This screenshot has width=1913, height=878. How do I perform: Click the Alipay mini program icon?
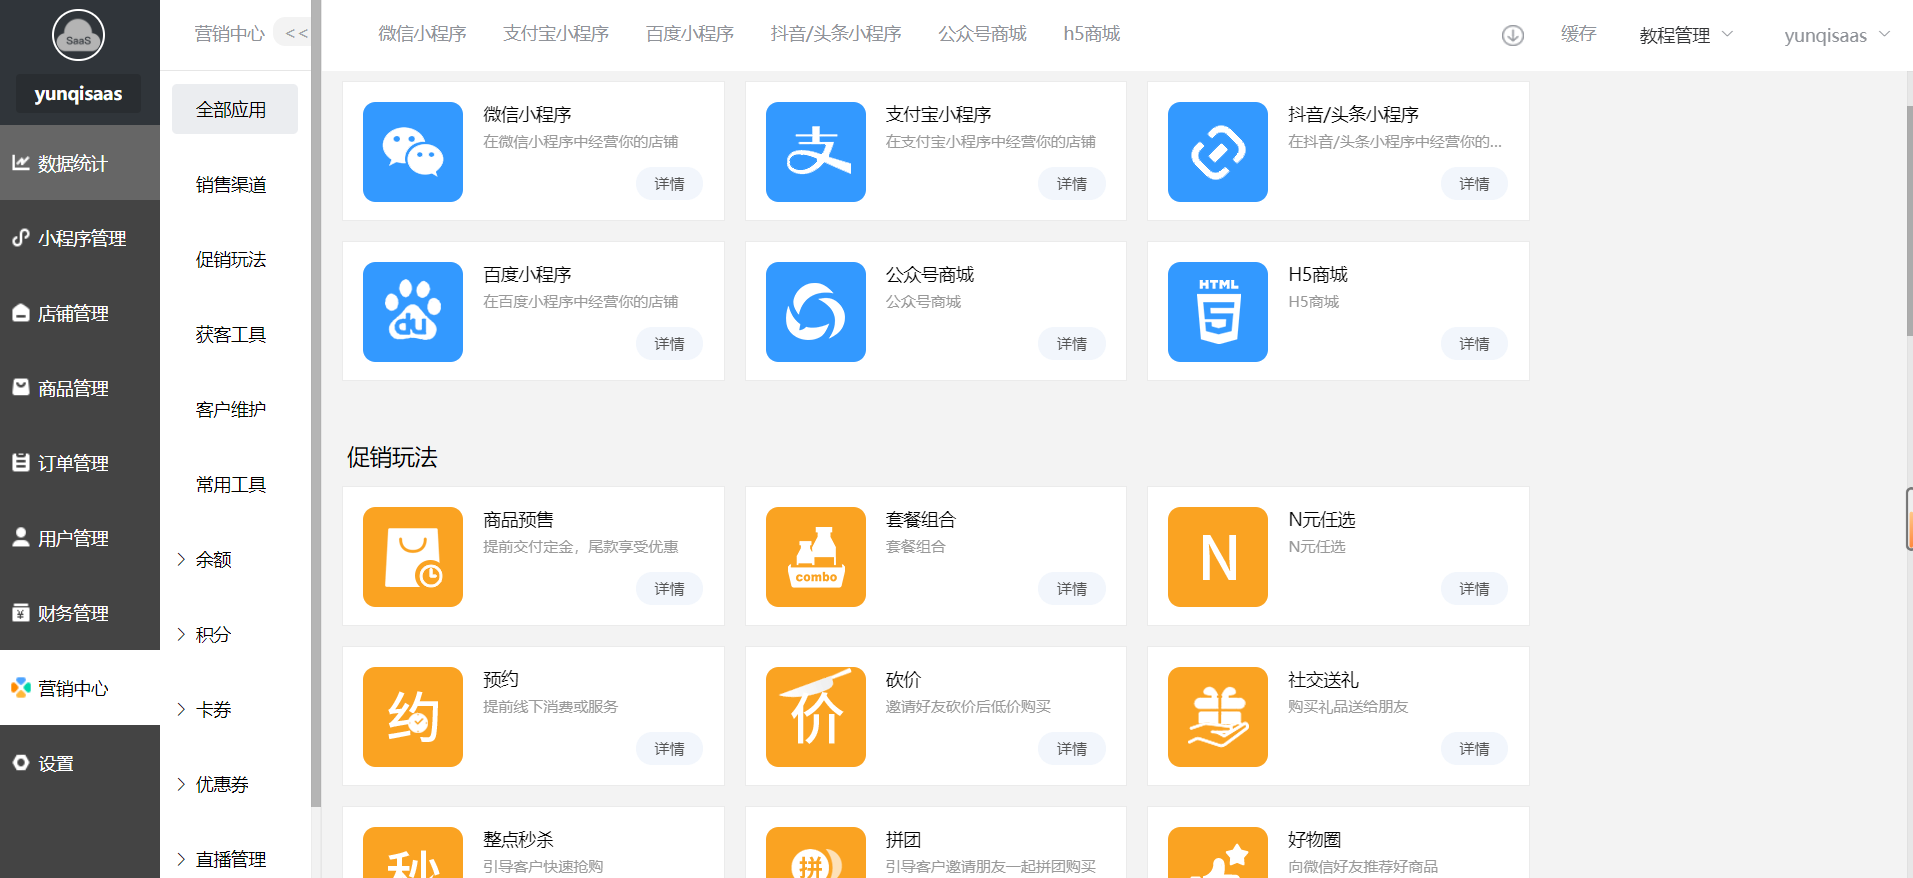click(816, 152)
